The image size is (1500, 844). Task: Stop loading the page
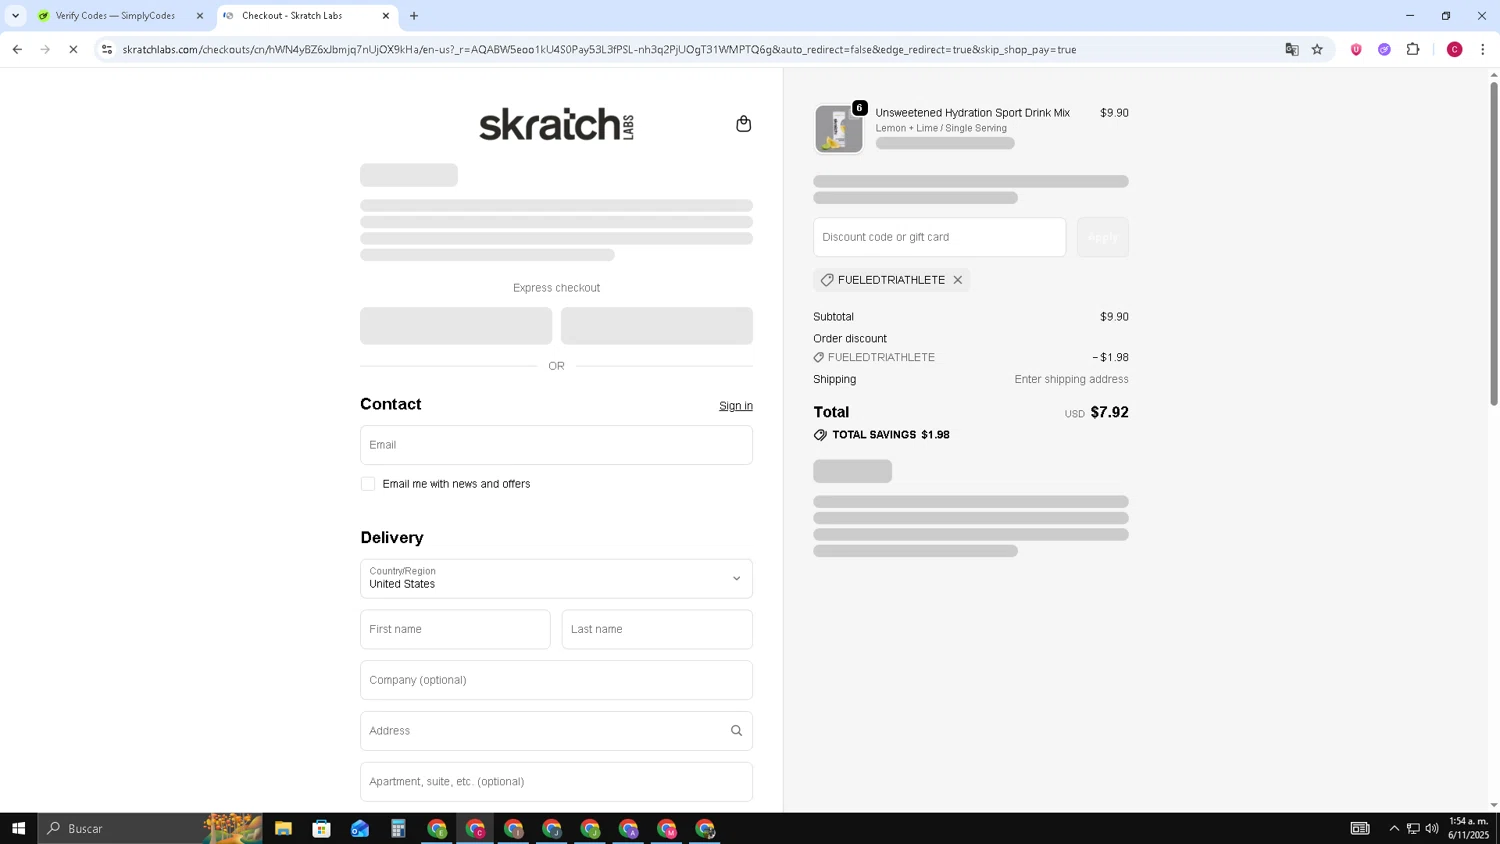[73, 49]
